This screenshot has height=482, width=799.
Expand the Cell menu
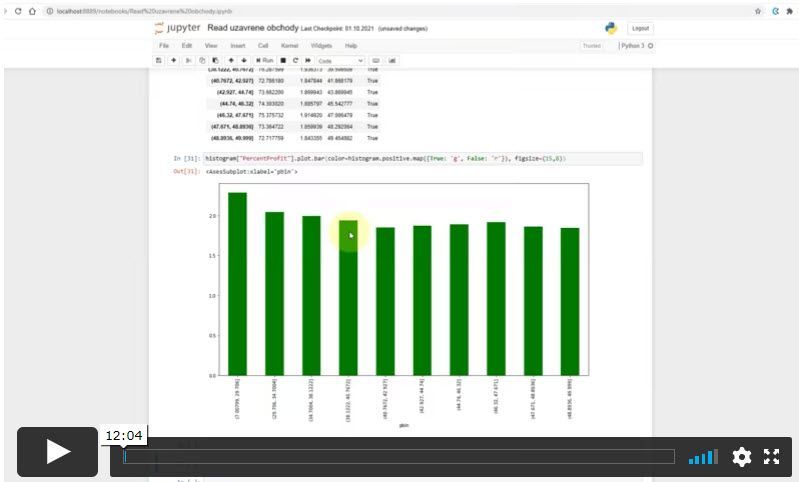263,46
